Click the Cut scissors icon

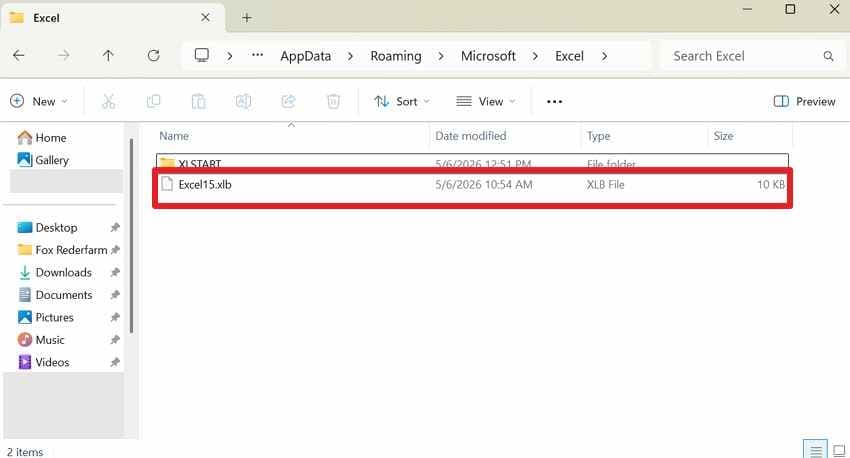click(x=108, y=101)
